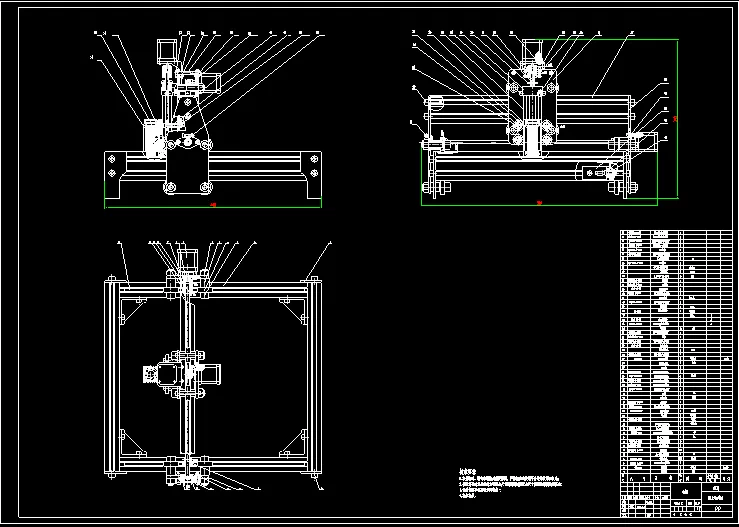Click the carriage assembly in plan view center
This screenshot has height=527, width=739.
(181, 374)
